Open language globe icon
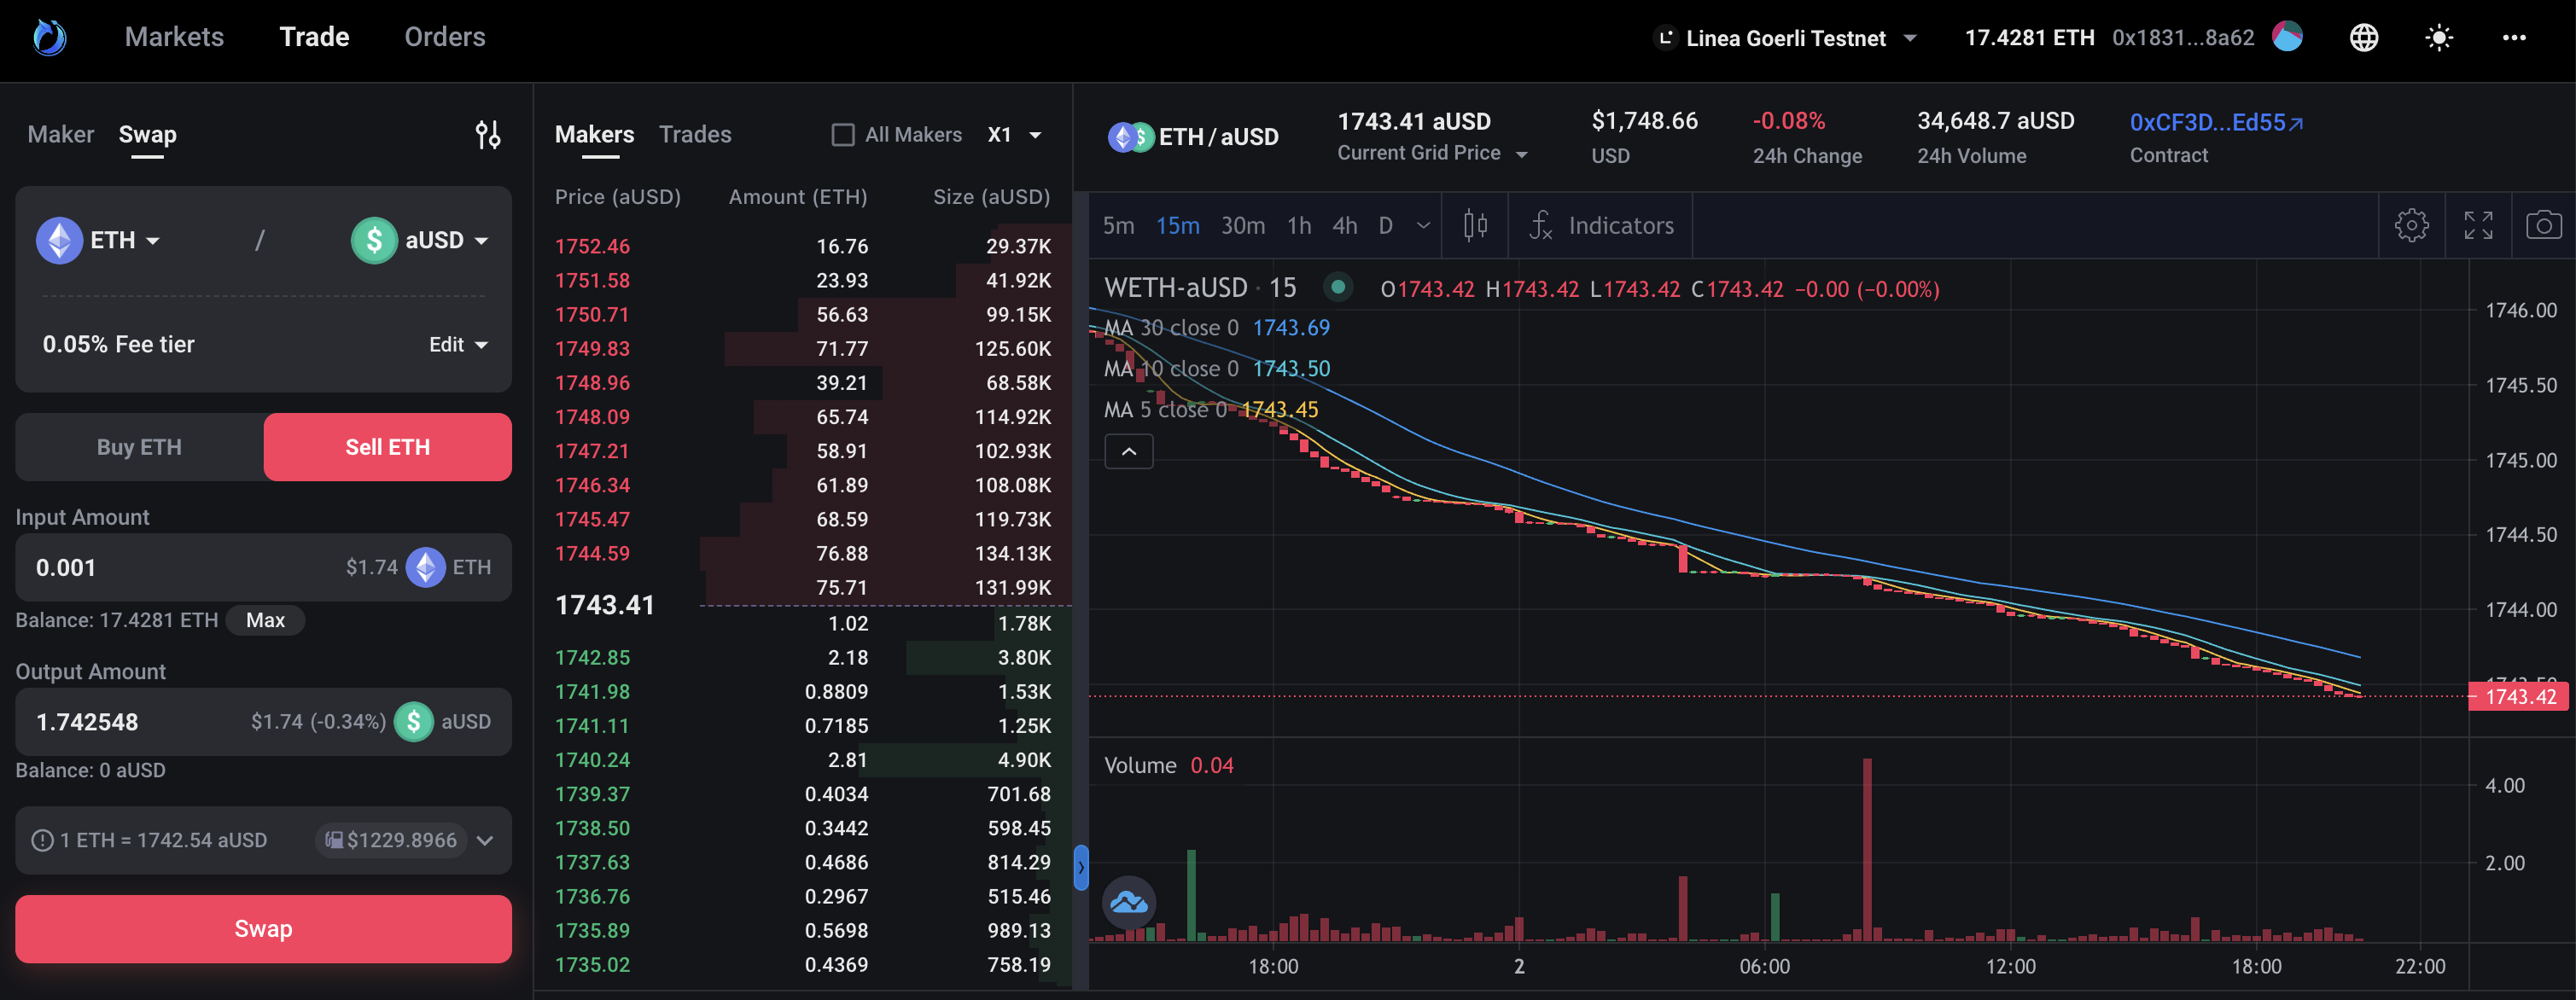 tap(2363, 38)
